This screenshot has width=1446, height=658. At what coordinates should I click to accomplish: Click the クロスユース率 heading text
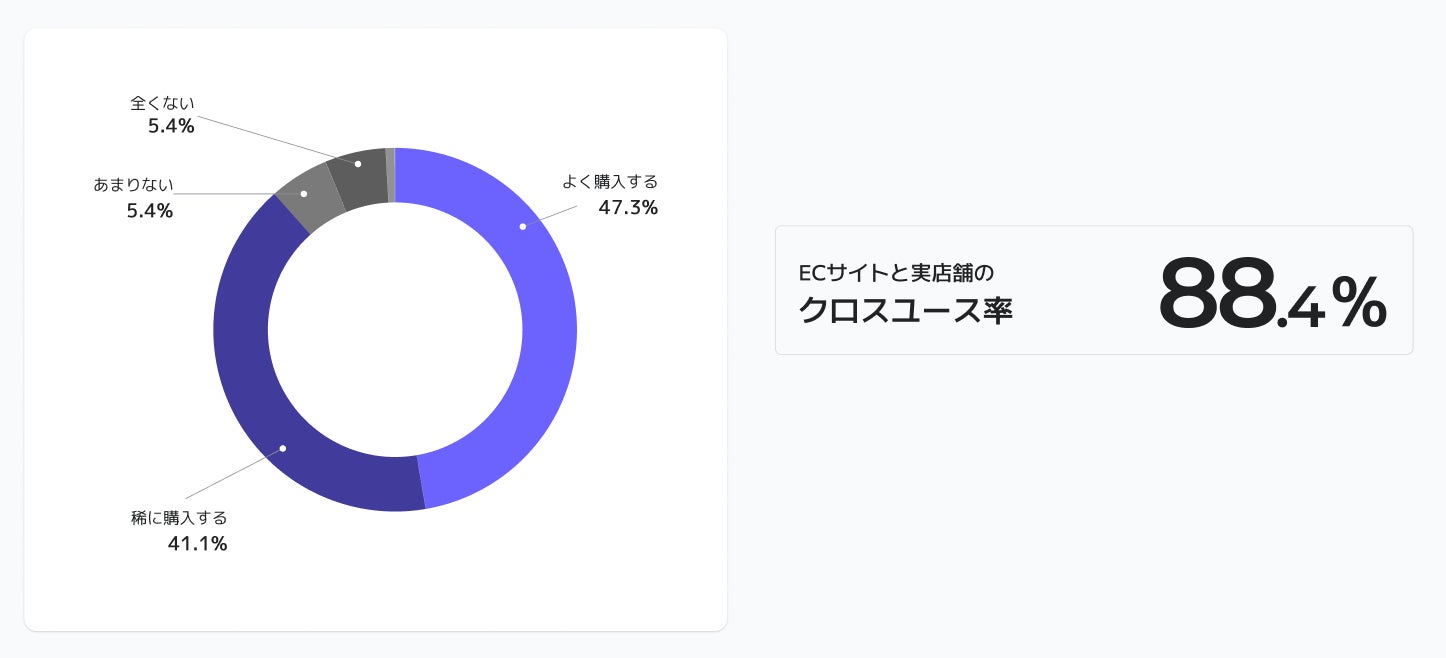(x=905, y=310)
